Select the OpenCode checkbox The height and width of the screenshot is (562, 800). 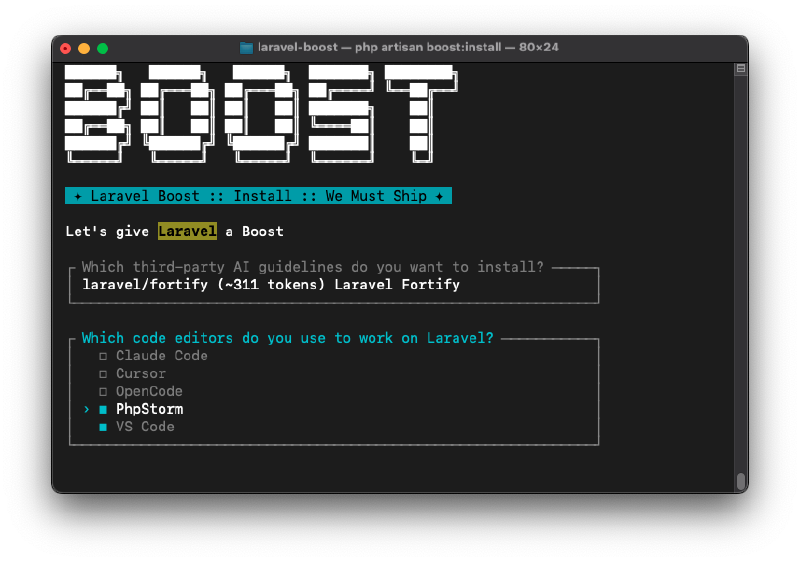[x=103, y=392]
